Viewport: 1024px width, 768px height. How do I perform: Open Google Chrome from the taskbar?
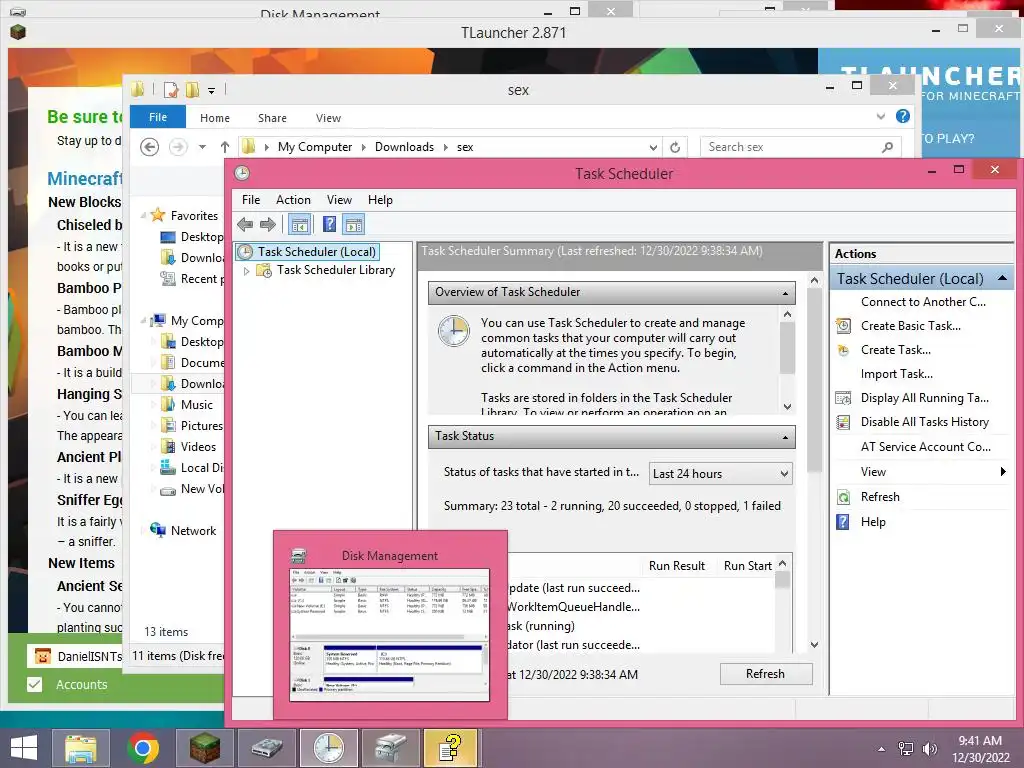pos(143,748)
